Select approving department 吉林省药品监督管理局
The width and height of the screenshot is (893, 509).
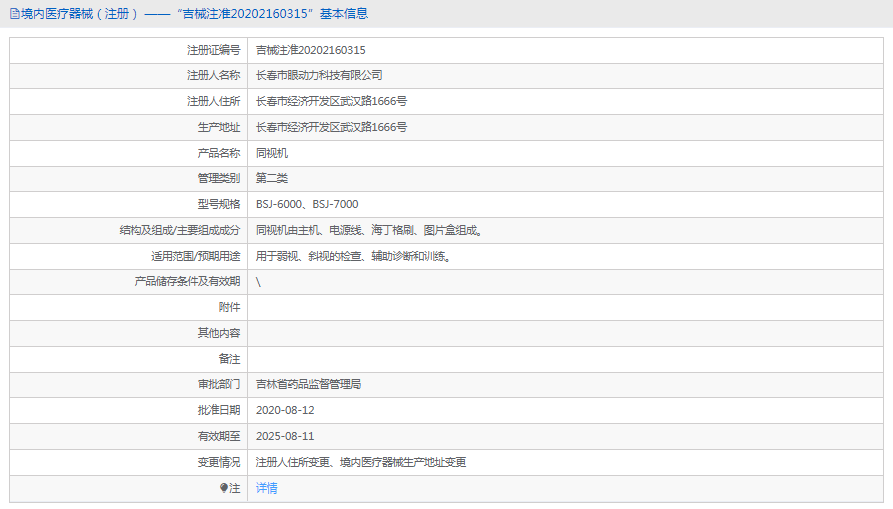(308, 384)
